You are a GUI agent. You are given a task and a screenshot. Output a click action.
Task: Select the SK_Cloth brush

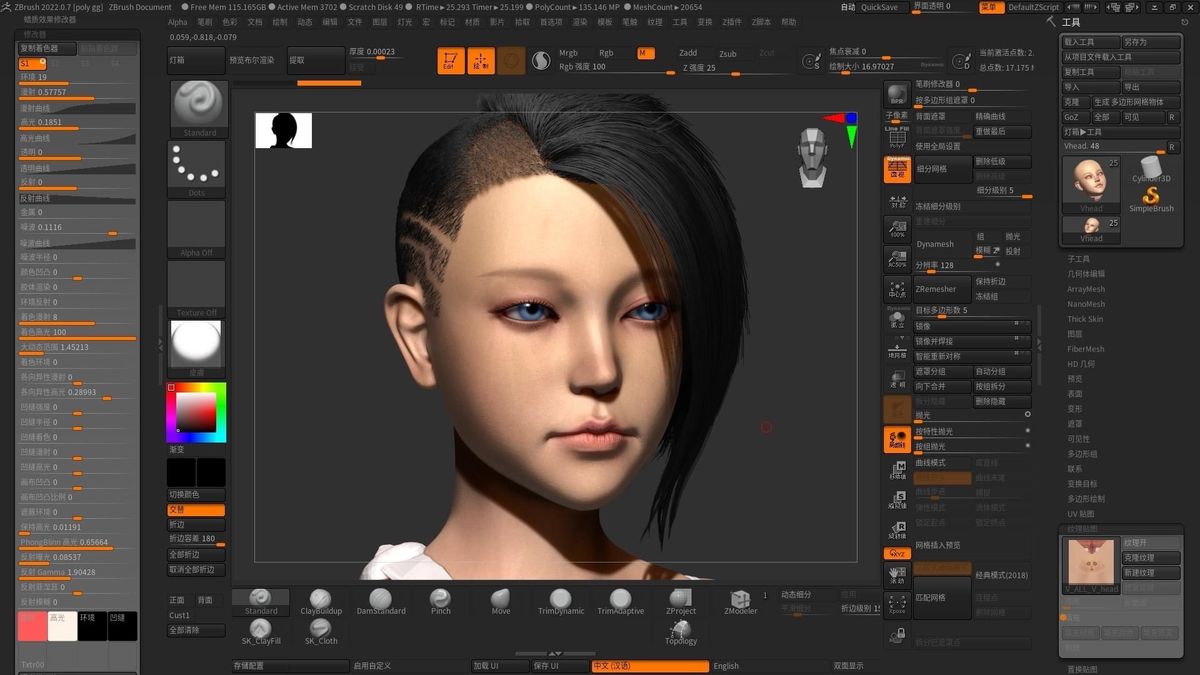pos(321,632)
